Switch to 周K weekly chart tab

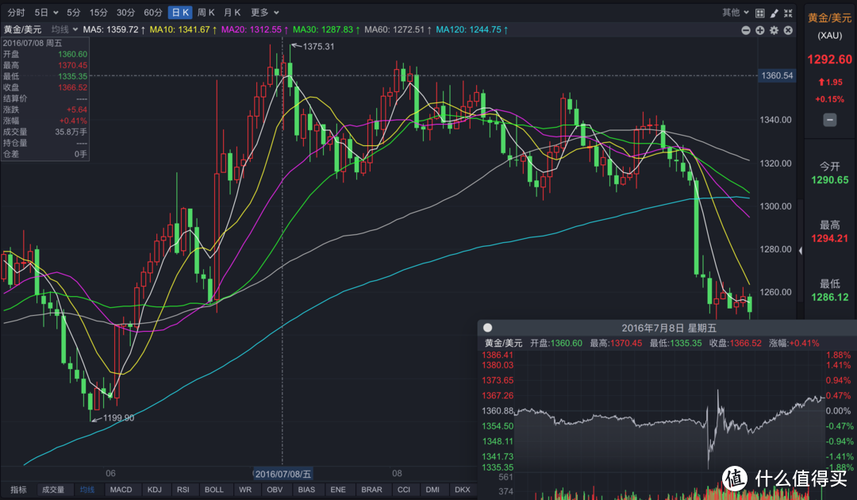pos(205,12)
